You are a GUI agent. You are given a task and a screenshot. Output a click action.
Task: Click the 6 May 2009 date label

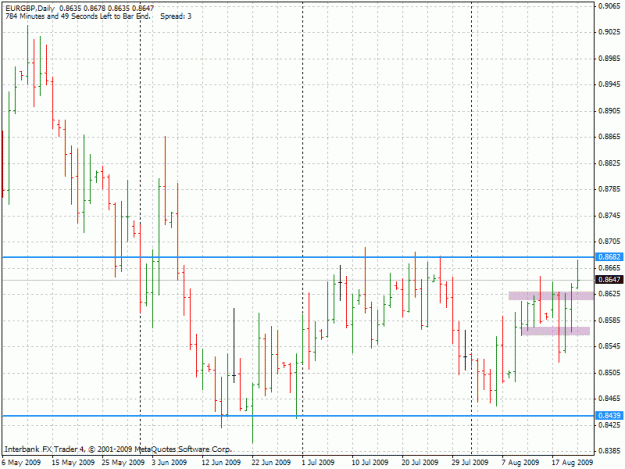point(21,463)
